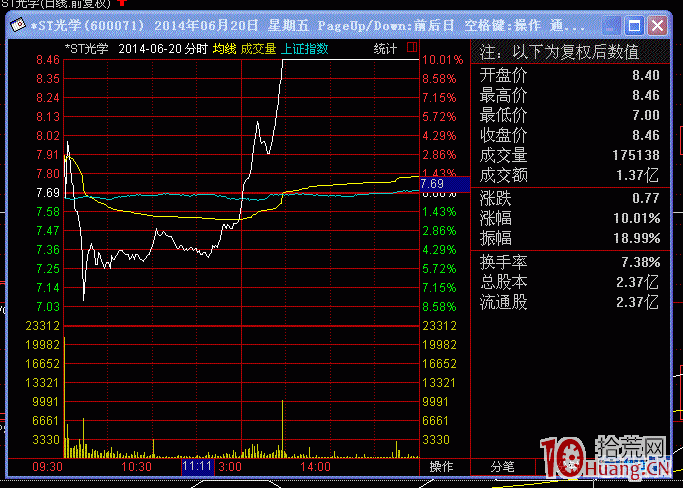Click the 收盘价 row label
This screenshot has width=683, height=488.
[x=504, y=135]
